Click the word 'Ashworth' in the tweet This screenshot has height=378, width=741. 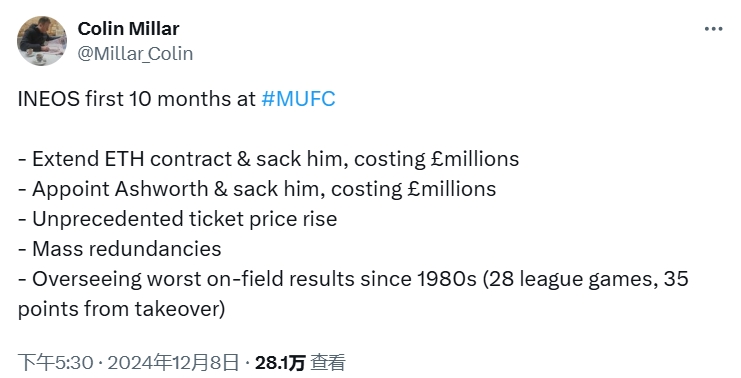[161, 189]
